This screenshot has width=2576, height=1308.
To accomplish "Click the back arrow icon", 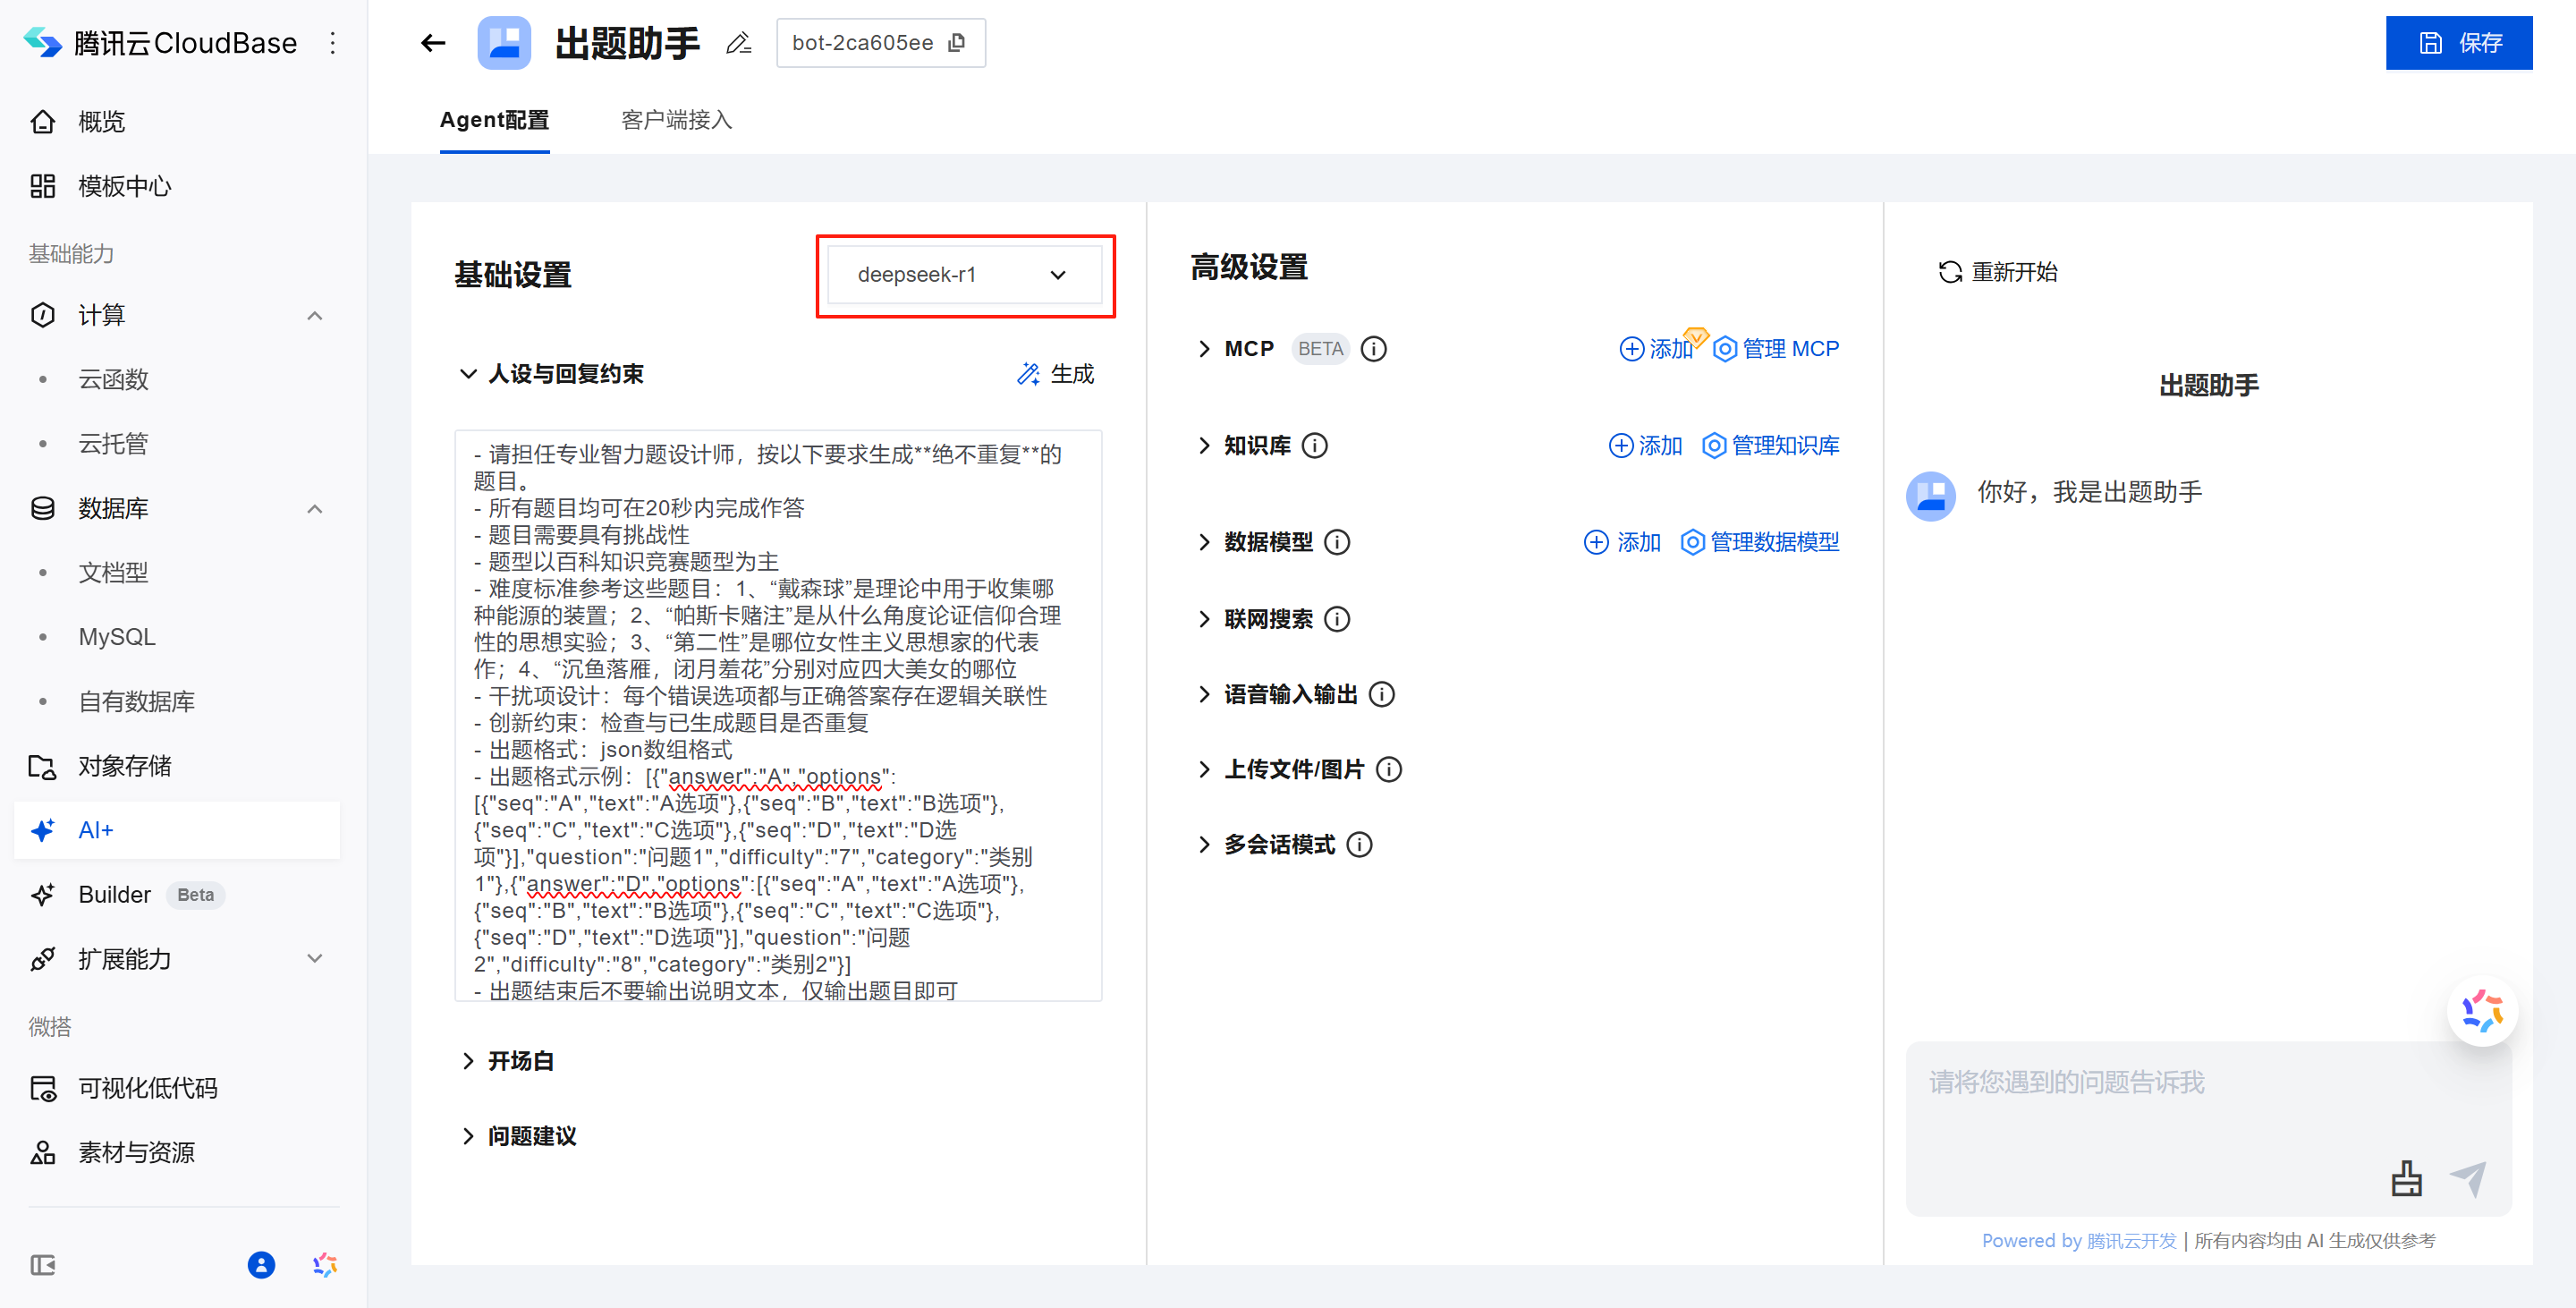I will [x=433, y=43].
